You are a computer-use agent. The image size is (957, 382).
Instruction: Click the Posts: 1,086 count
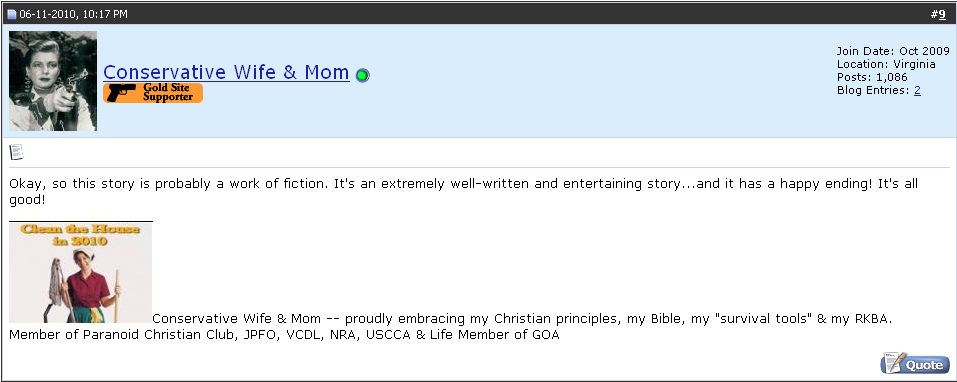[x=872, y=77]
